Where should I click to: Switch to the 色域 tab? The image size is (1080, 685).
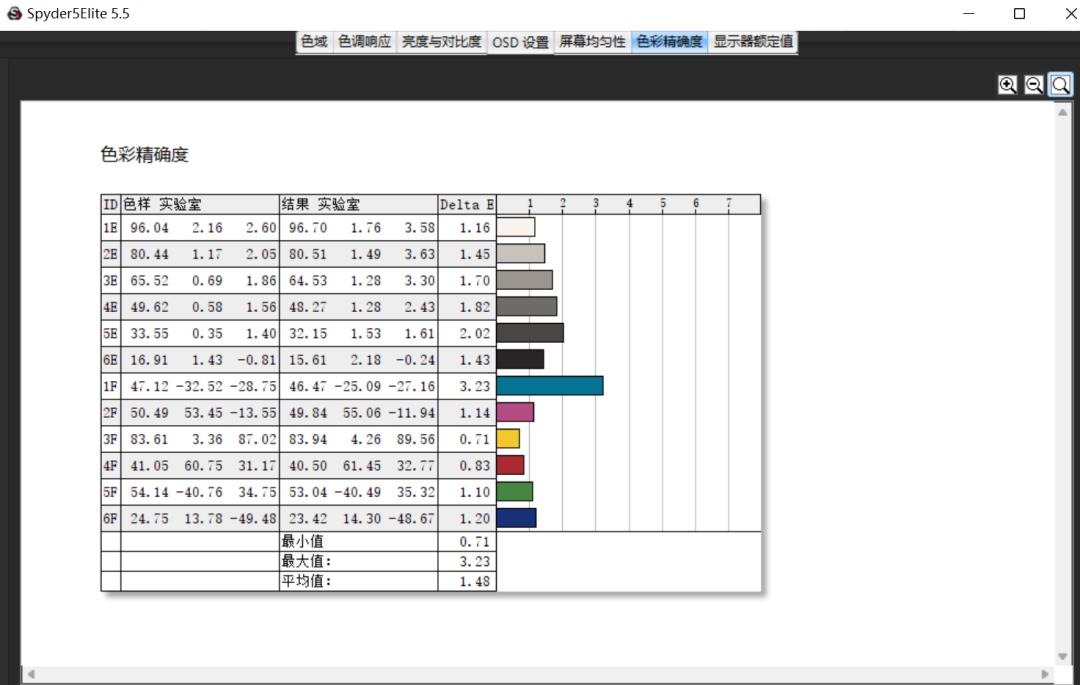[x=313, y=42]
